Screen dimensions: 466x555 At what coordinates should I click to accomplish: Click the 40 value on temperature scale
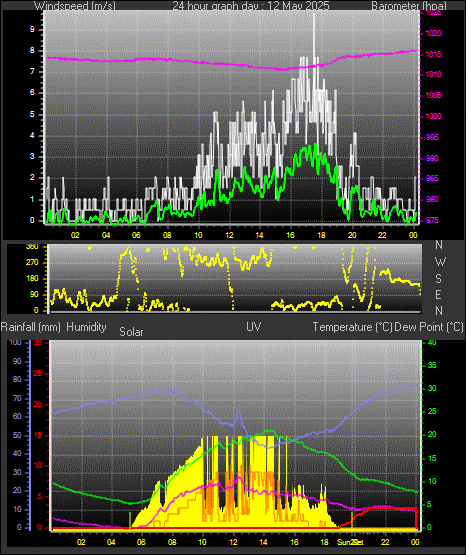(432, 342)
